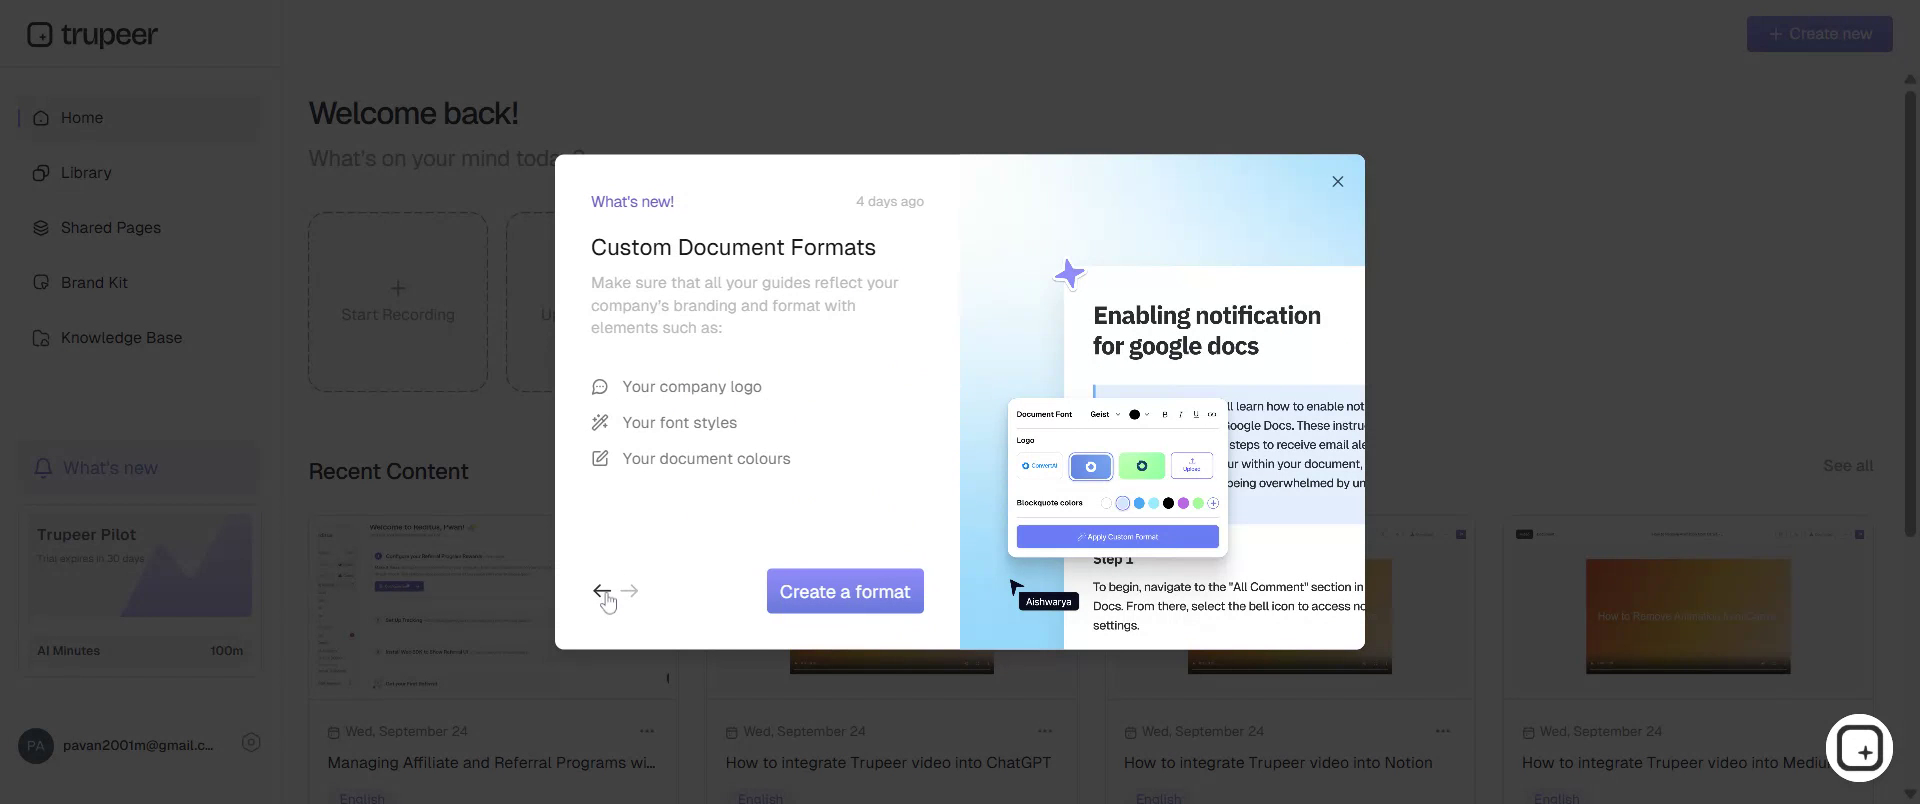This screenshot has width=1920, height=804.
Task: Click the Shared Pages stack icon
Action: point(41,228)
